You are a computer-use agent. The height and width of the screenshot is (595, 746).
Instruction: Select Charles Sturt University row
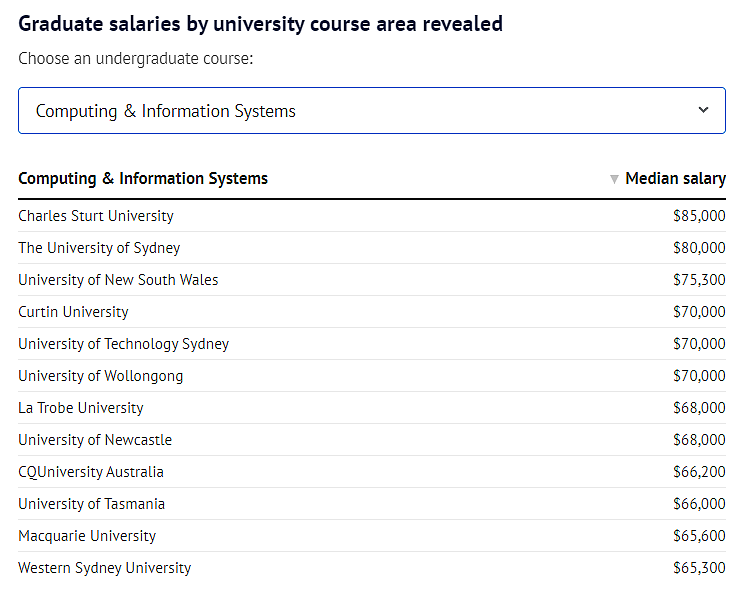point(372,216)
